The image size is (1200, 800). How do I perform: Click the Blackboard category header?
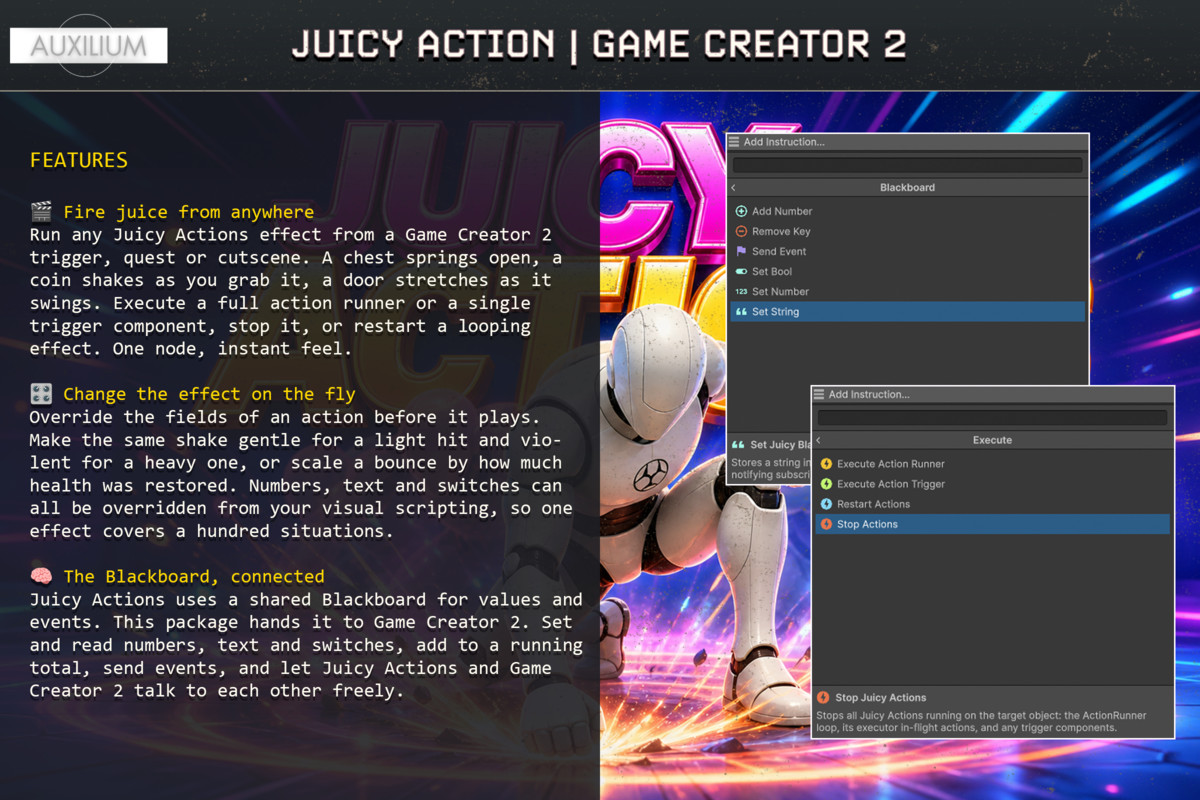pyautogui.click(x=907, y=187)
